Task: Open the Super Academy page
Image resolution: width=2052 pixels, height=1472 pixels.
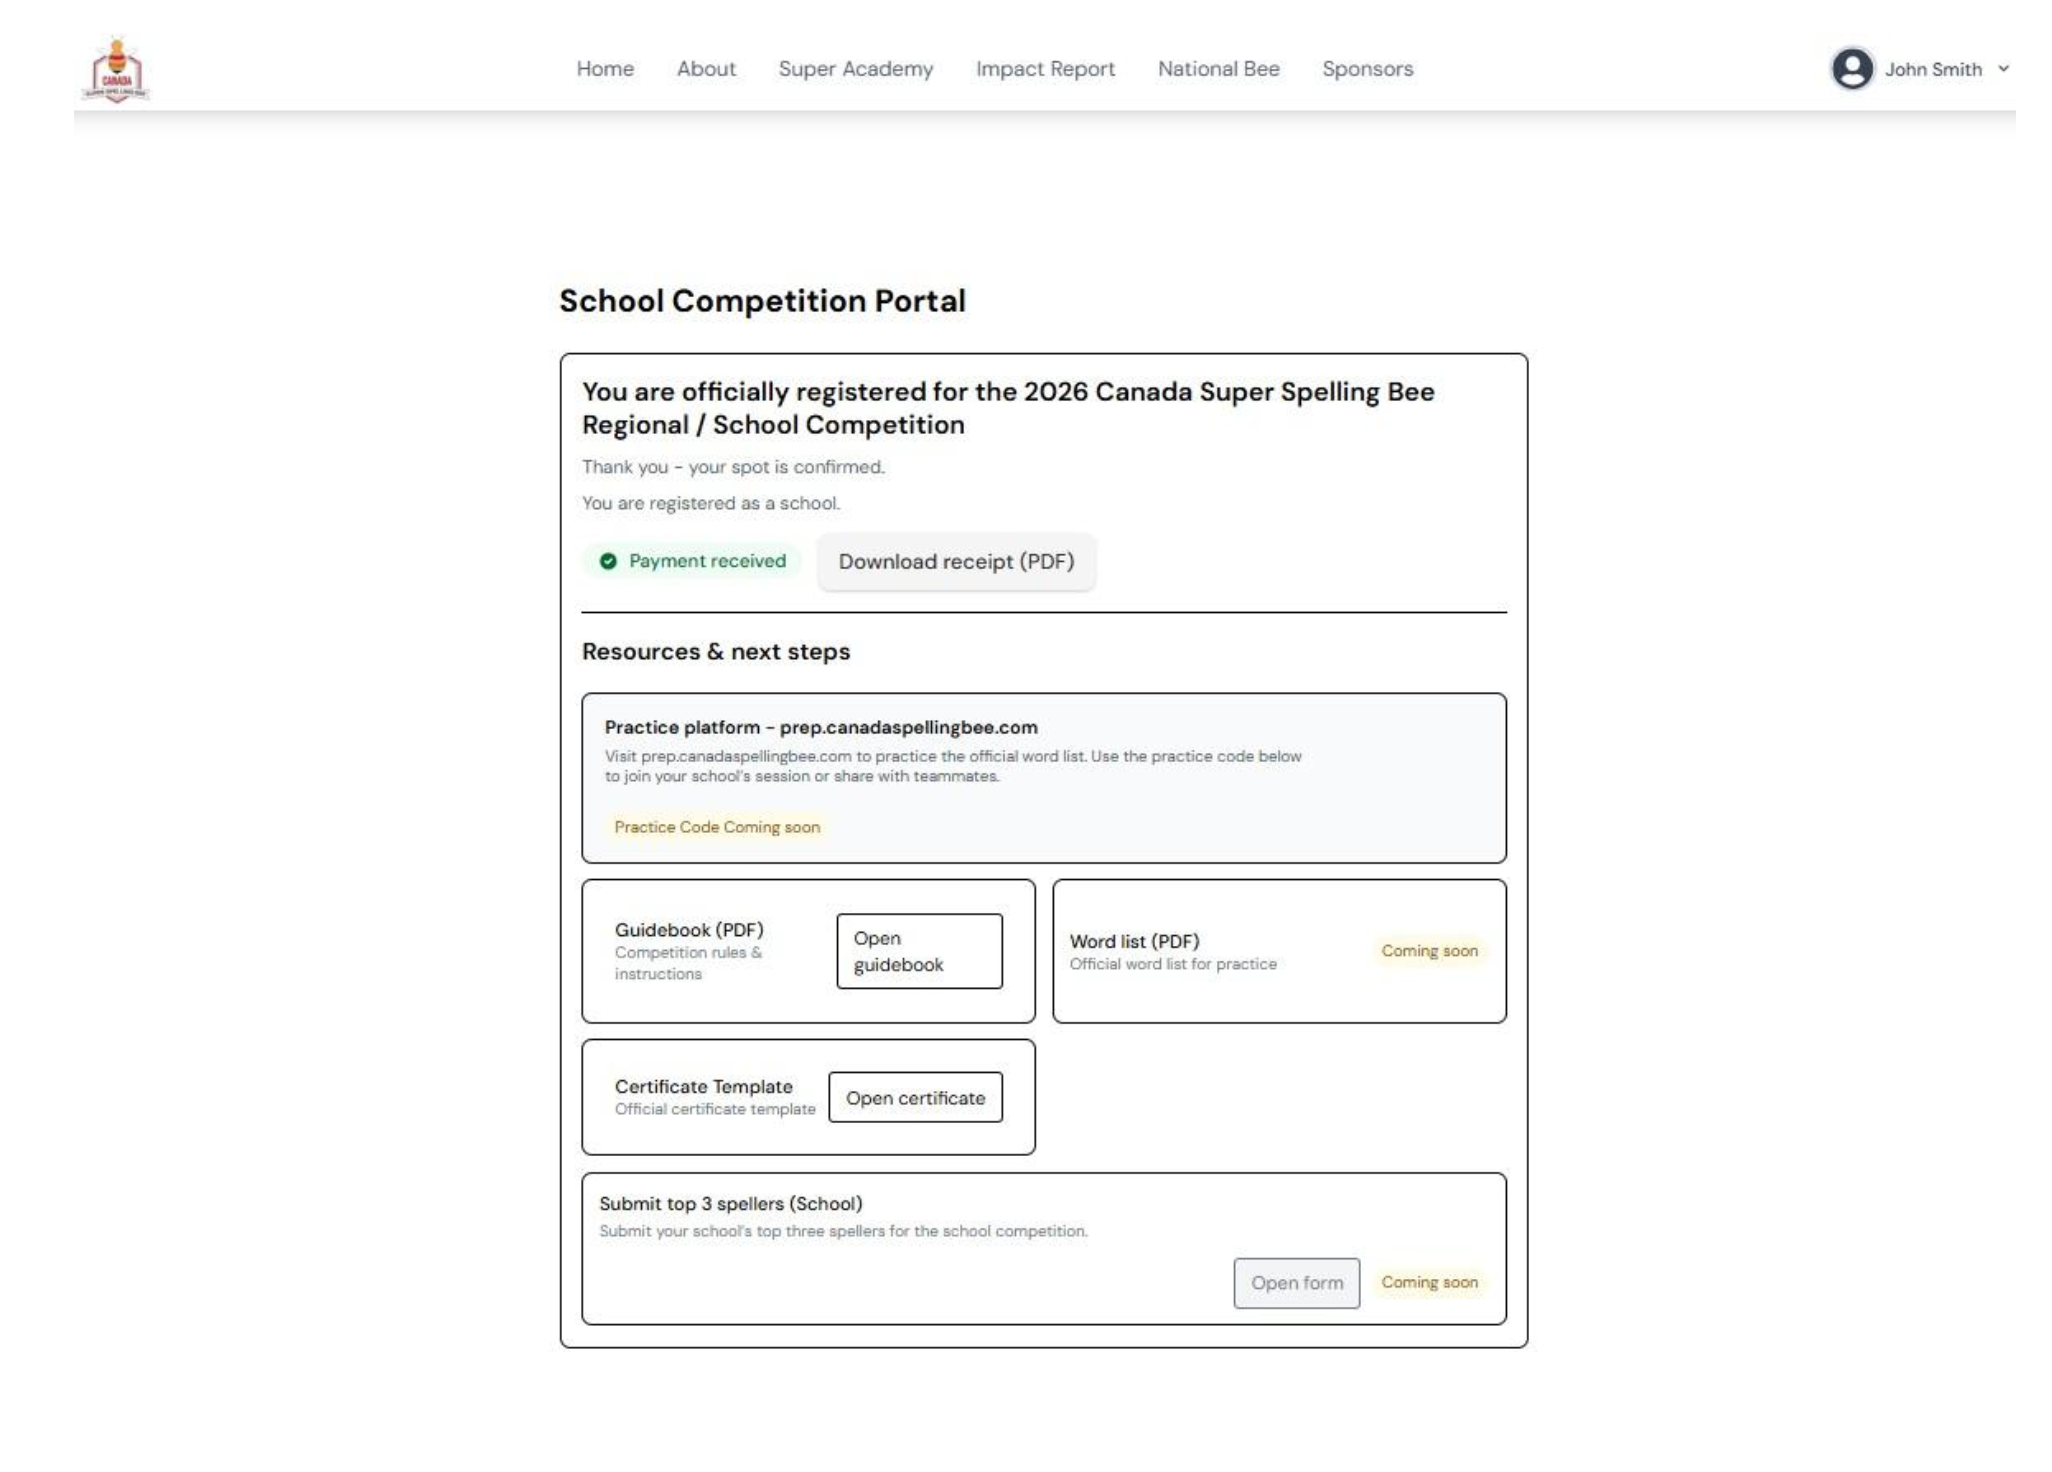Action: [x=855, y=70]
